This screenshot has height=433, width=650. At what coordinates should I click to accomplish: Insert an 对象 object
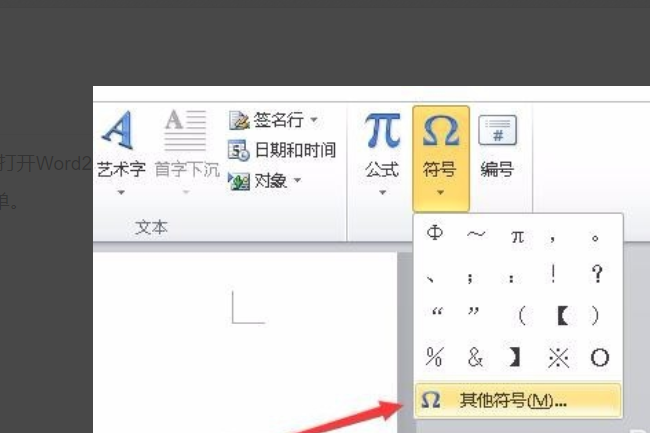click(258, 181)
